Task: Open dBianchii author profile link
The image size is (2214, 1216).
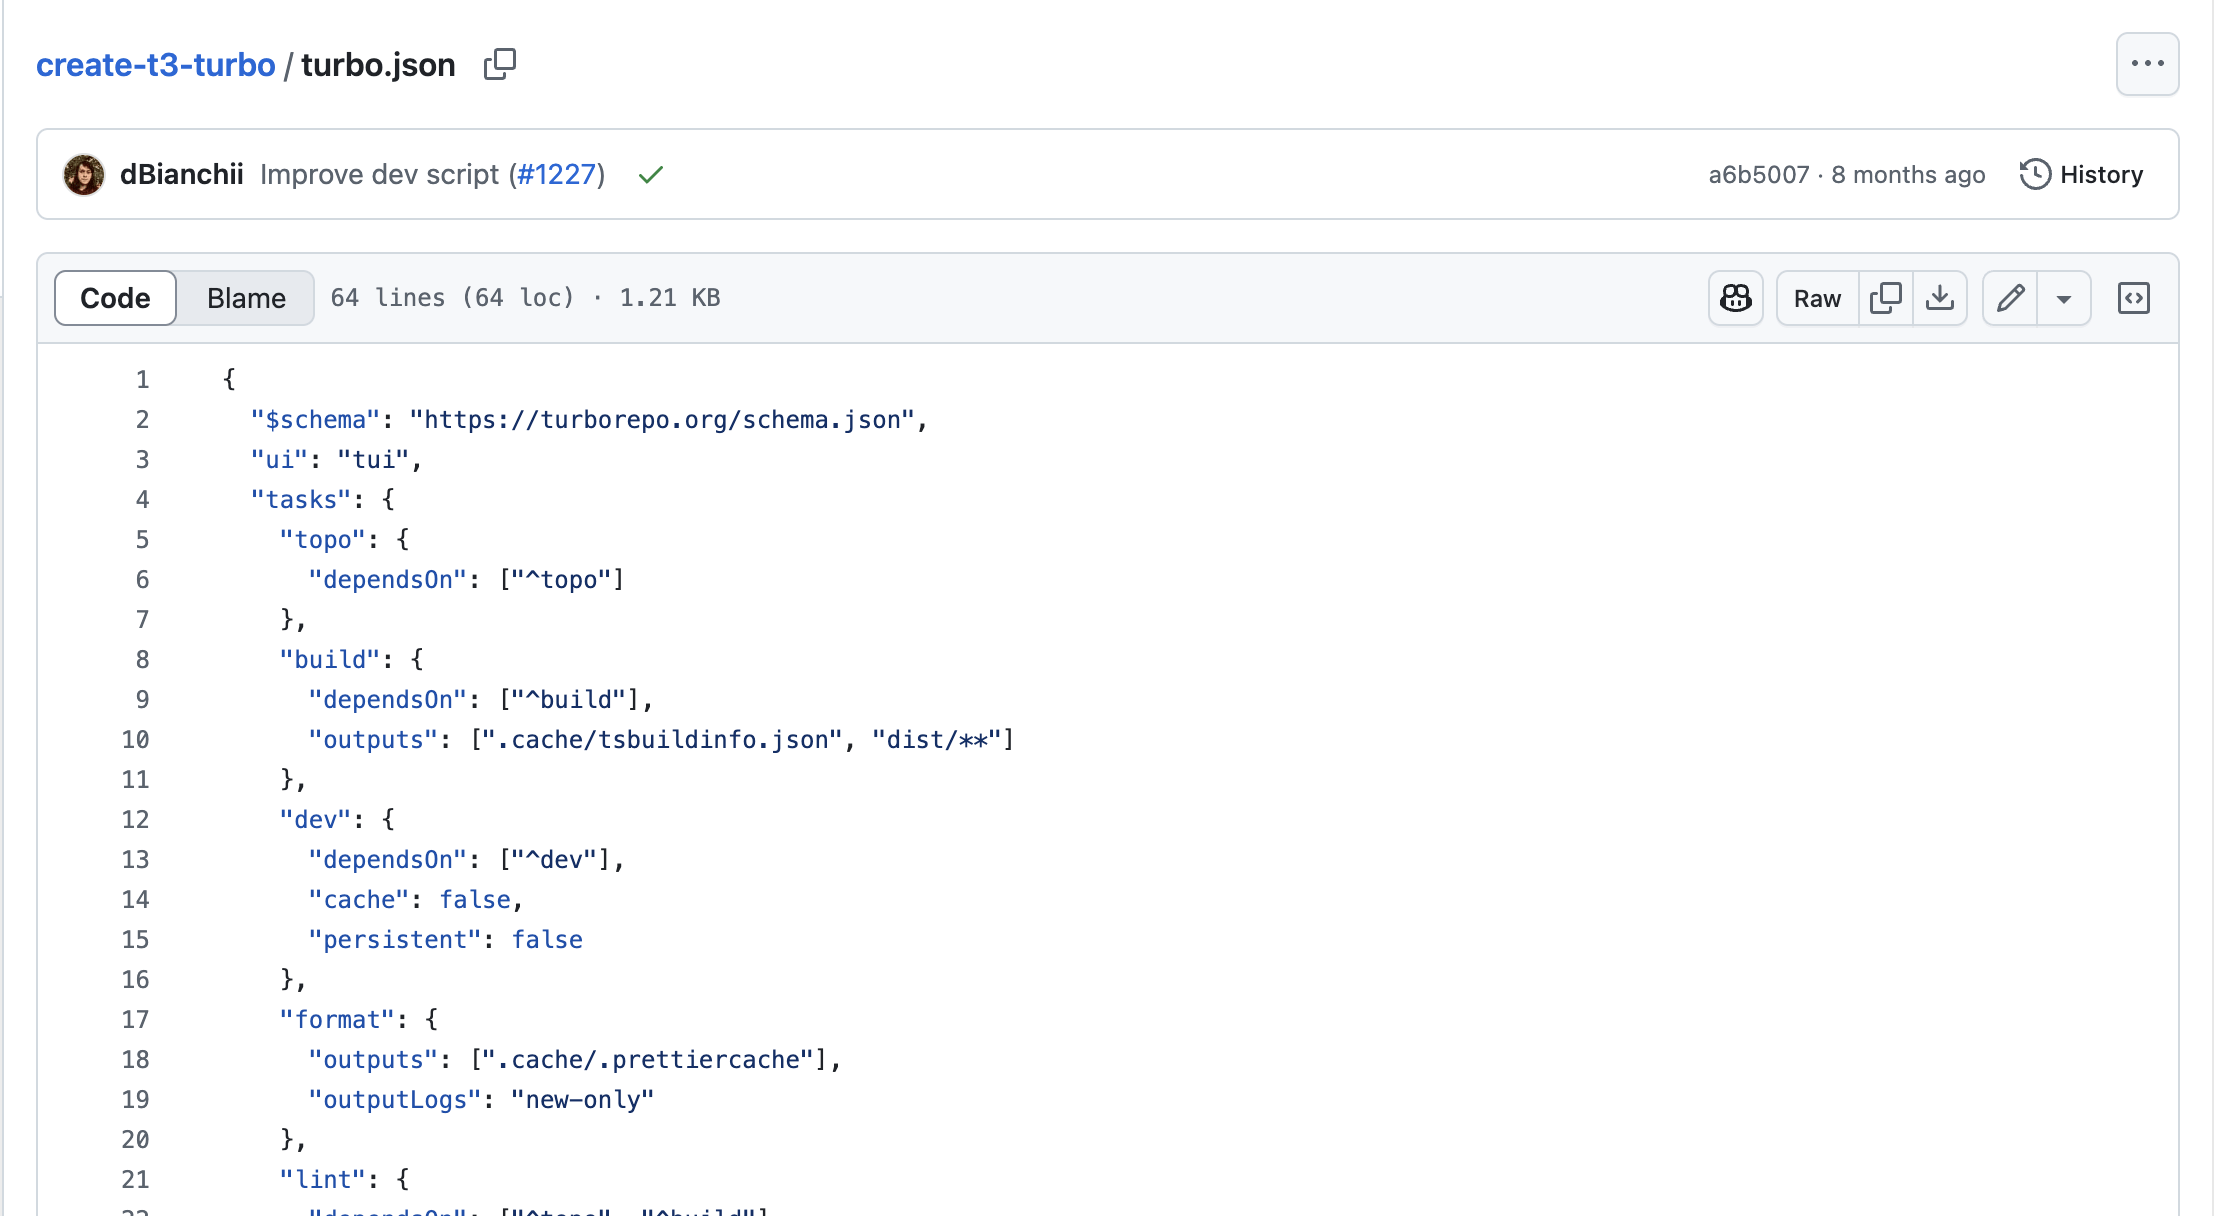Action: point(181,175)
